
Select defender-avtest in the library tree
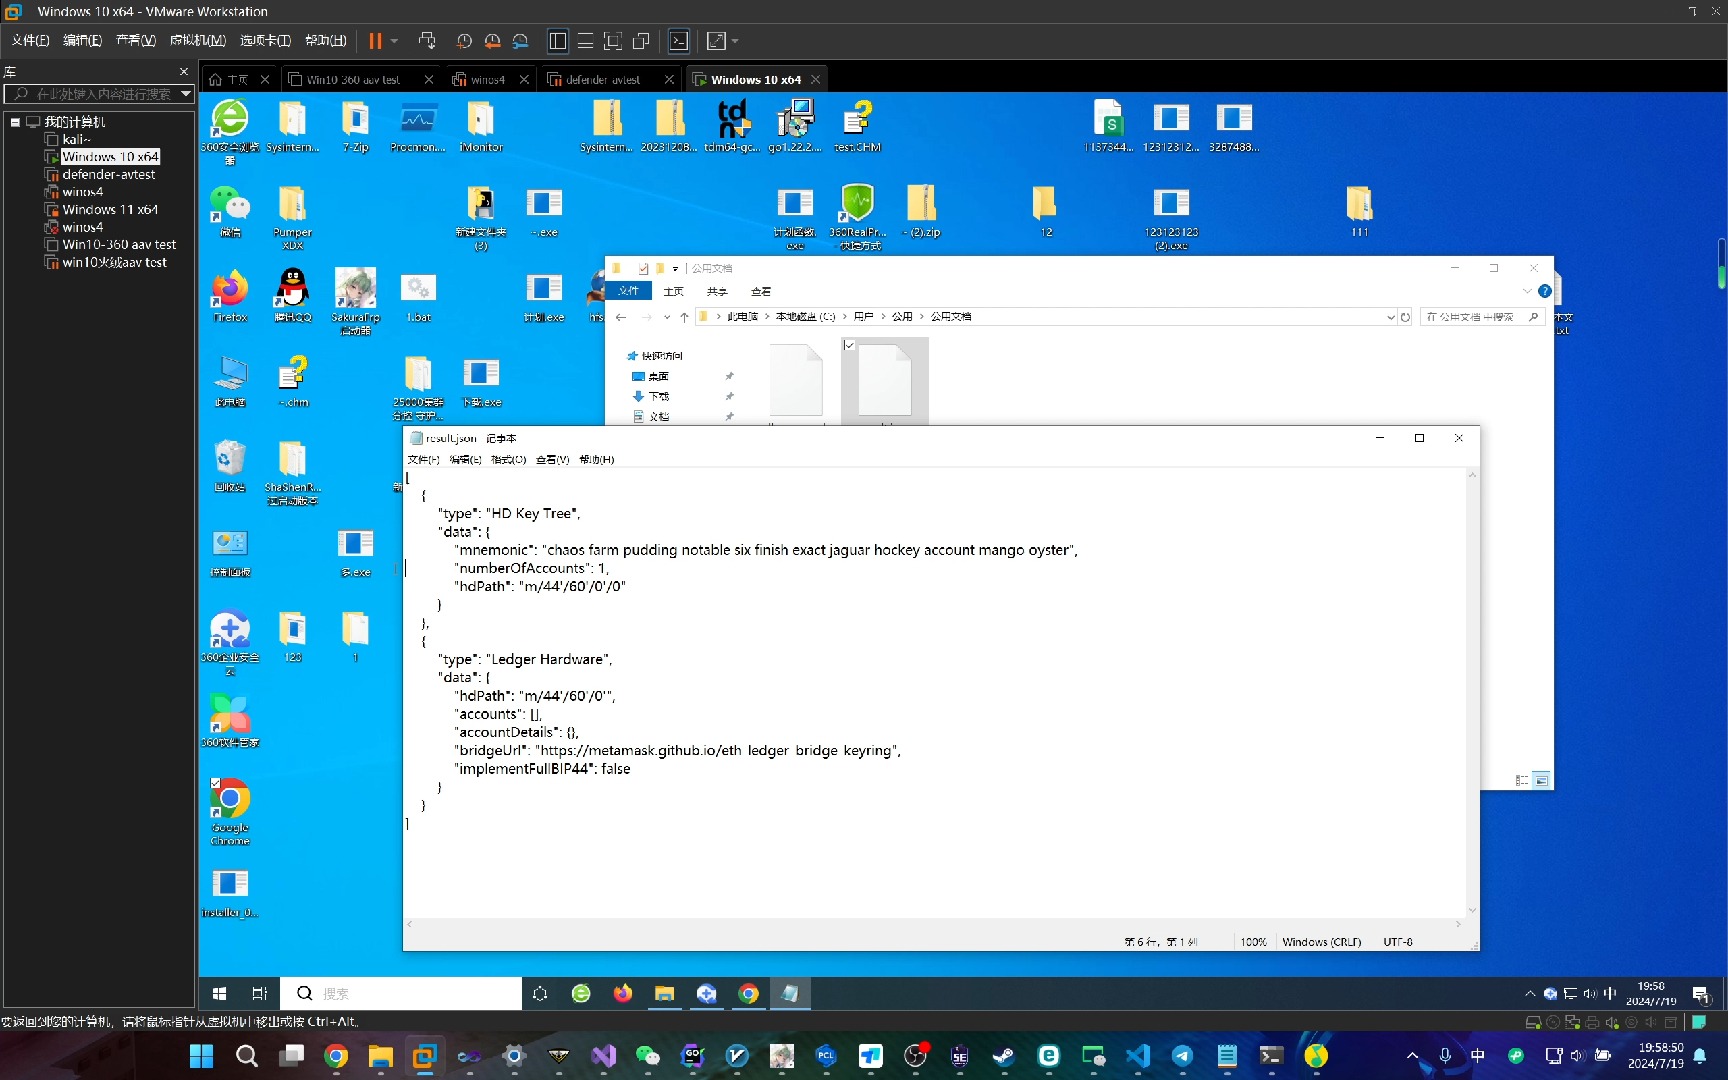point(108,175)
